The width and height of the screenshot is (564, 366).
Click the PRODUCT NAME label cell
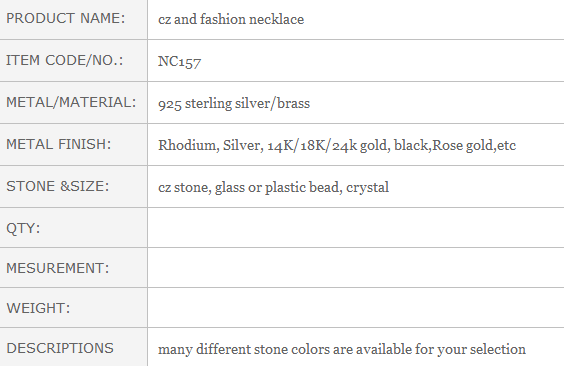pos(73,19)
